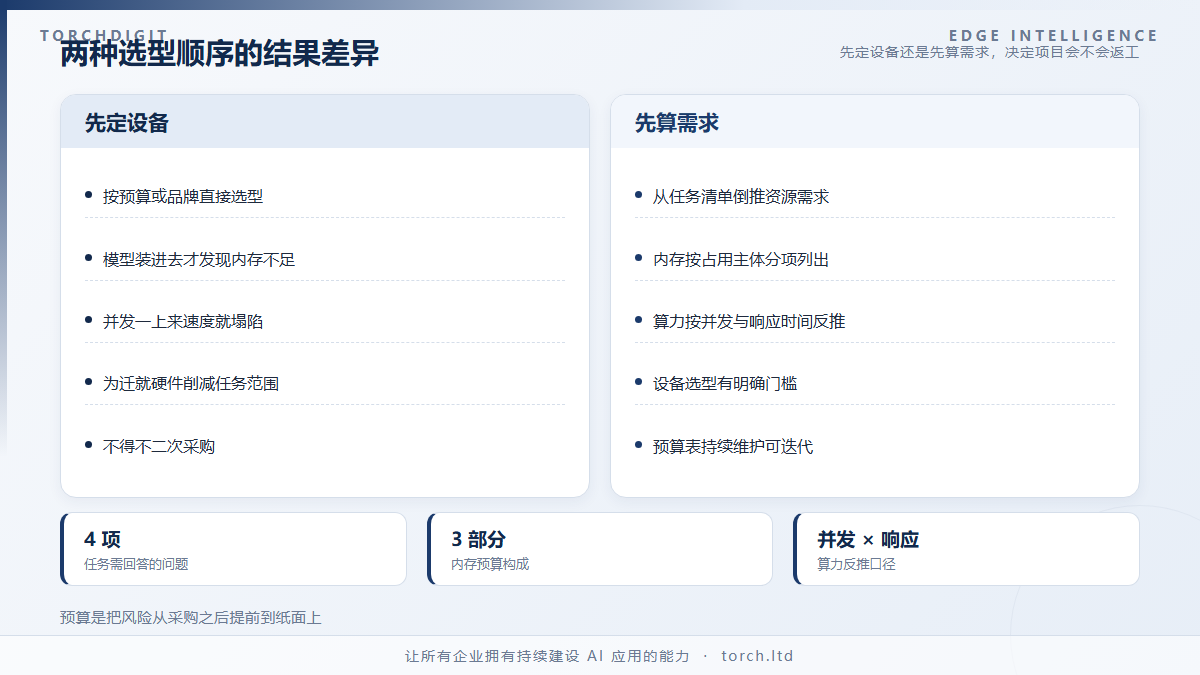Click the 任务需回答的问题 caption

click(x=136, y=564)
